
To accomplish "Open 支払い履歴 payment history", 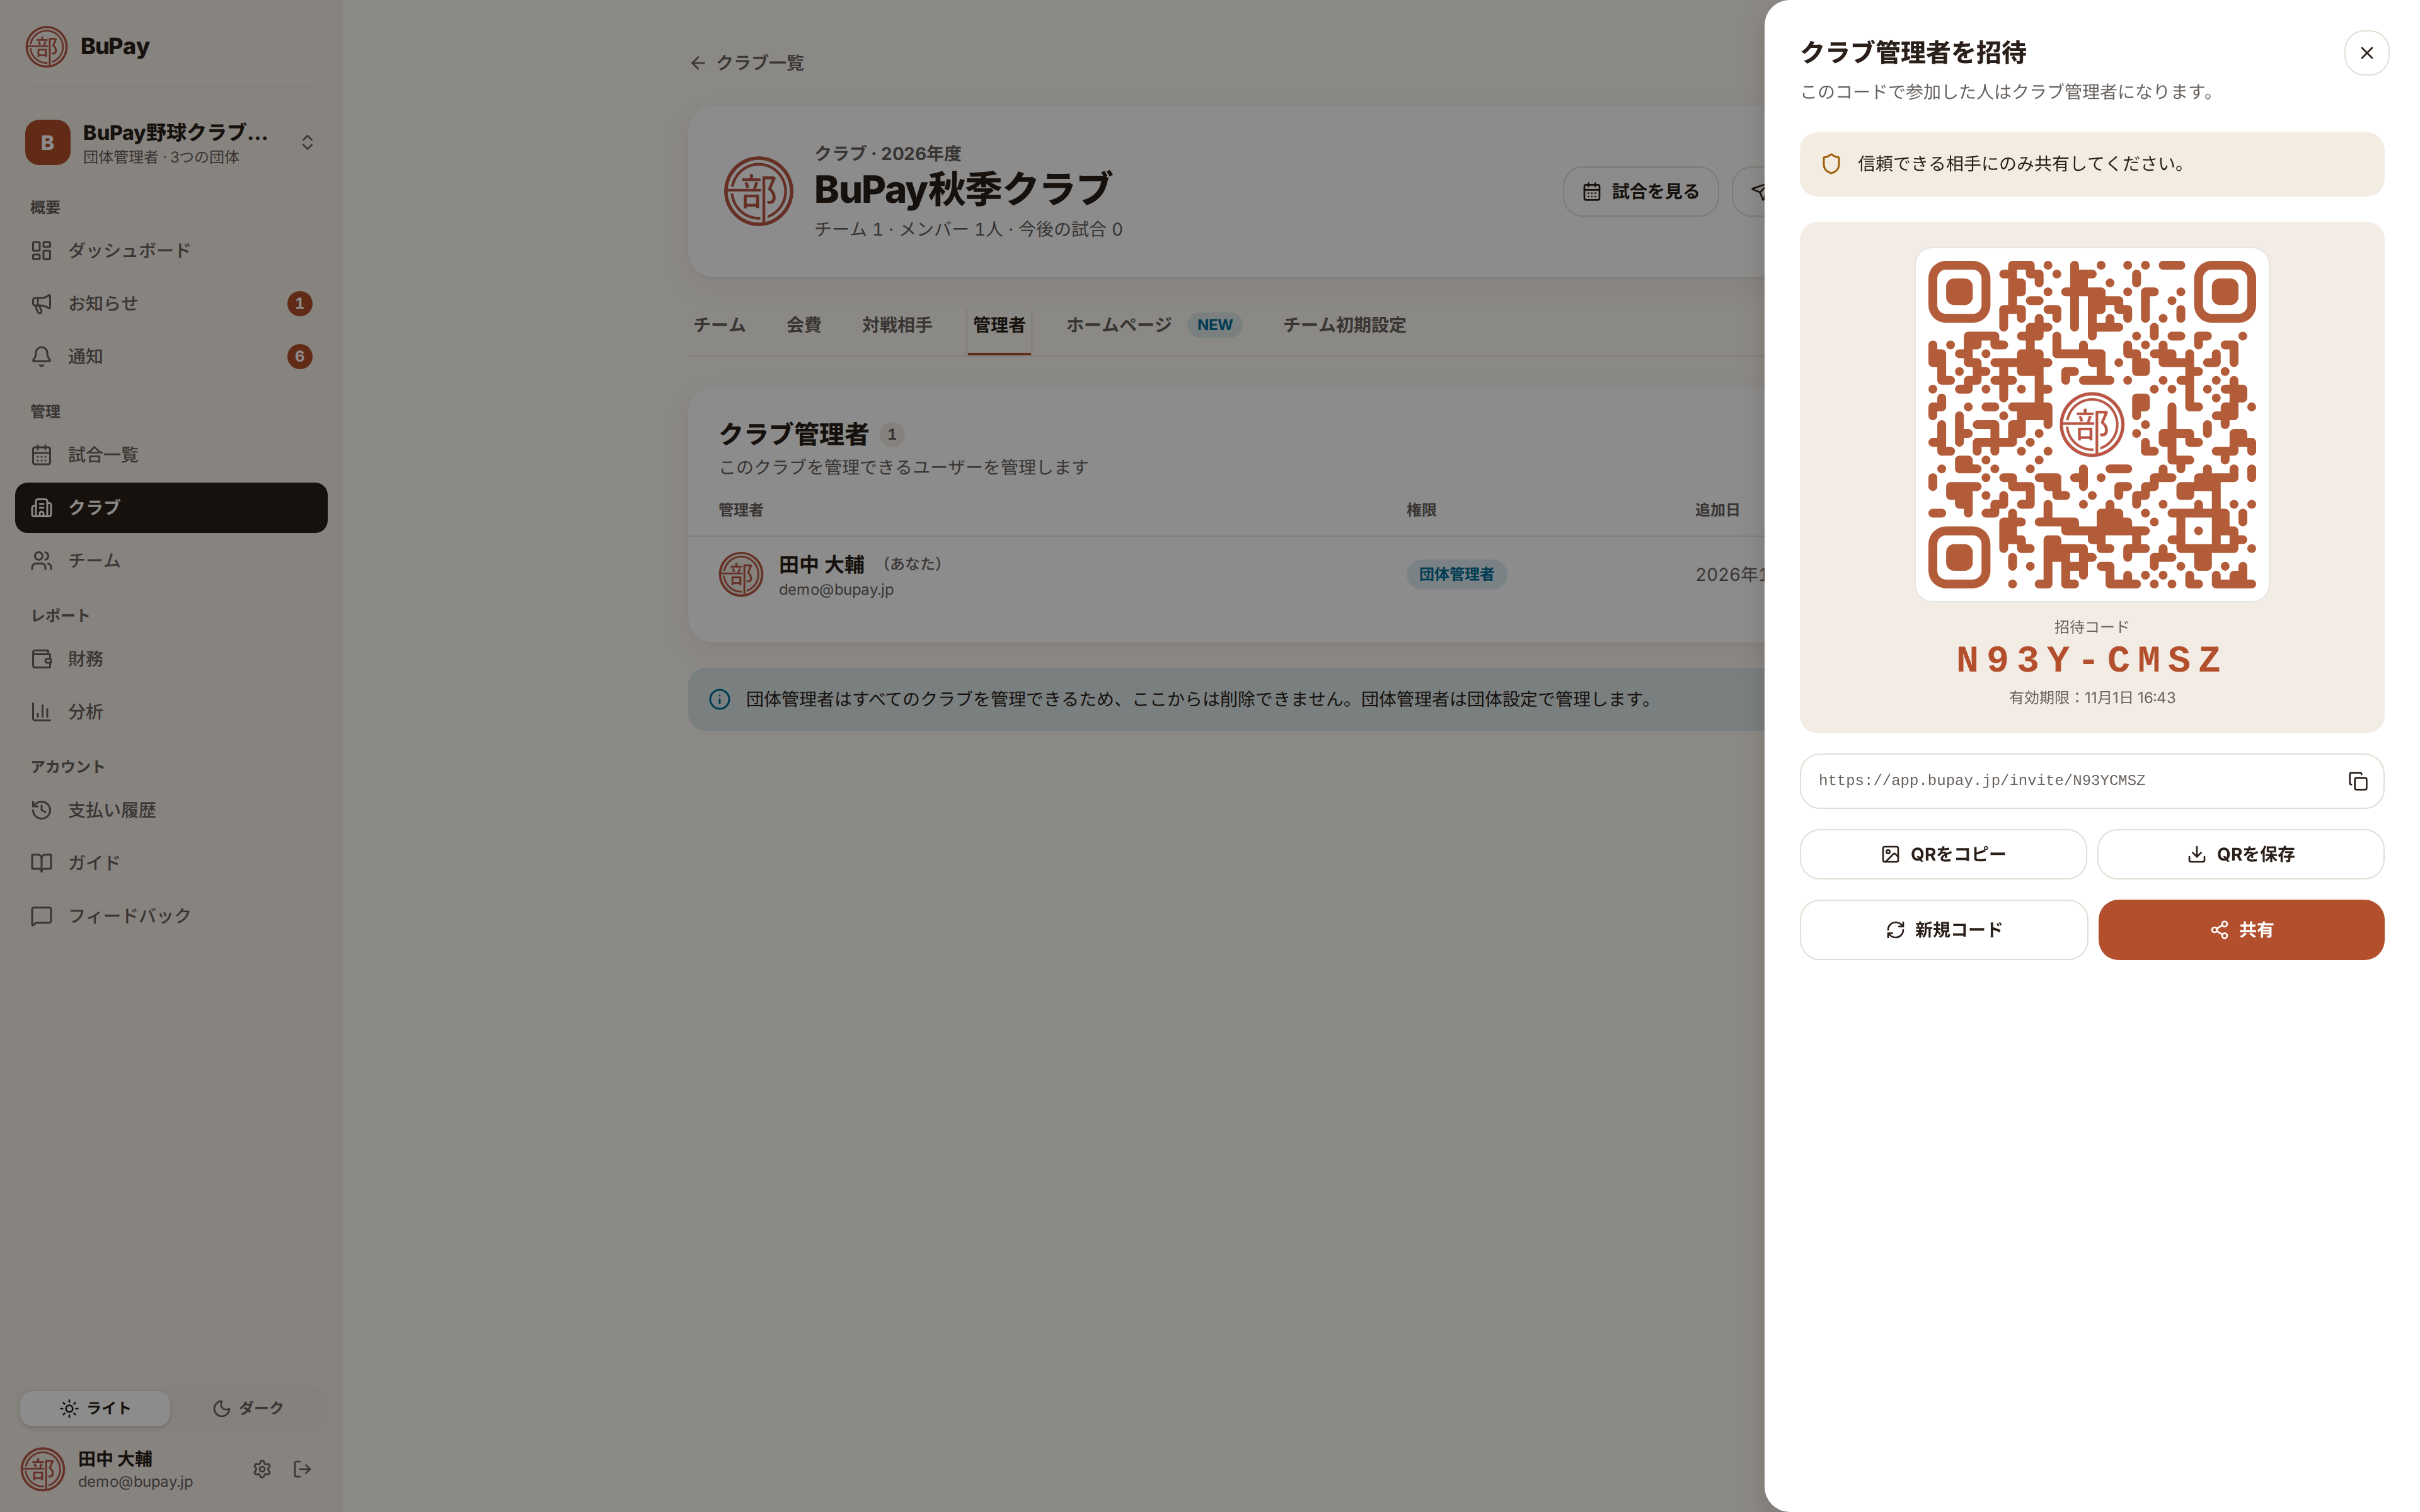I will (x=171, y=810).
